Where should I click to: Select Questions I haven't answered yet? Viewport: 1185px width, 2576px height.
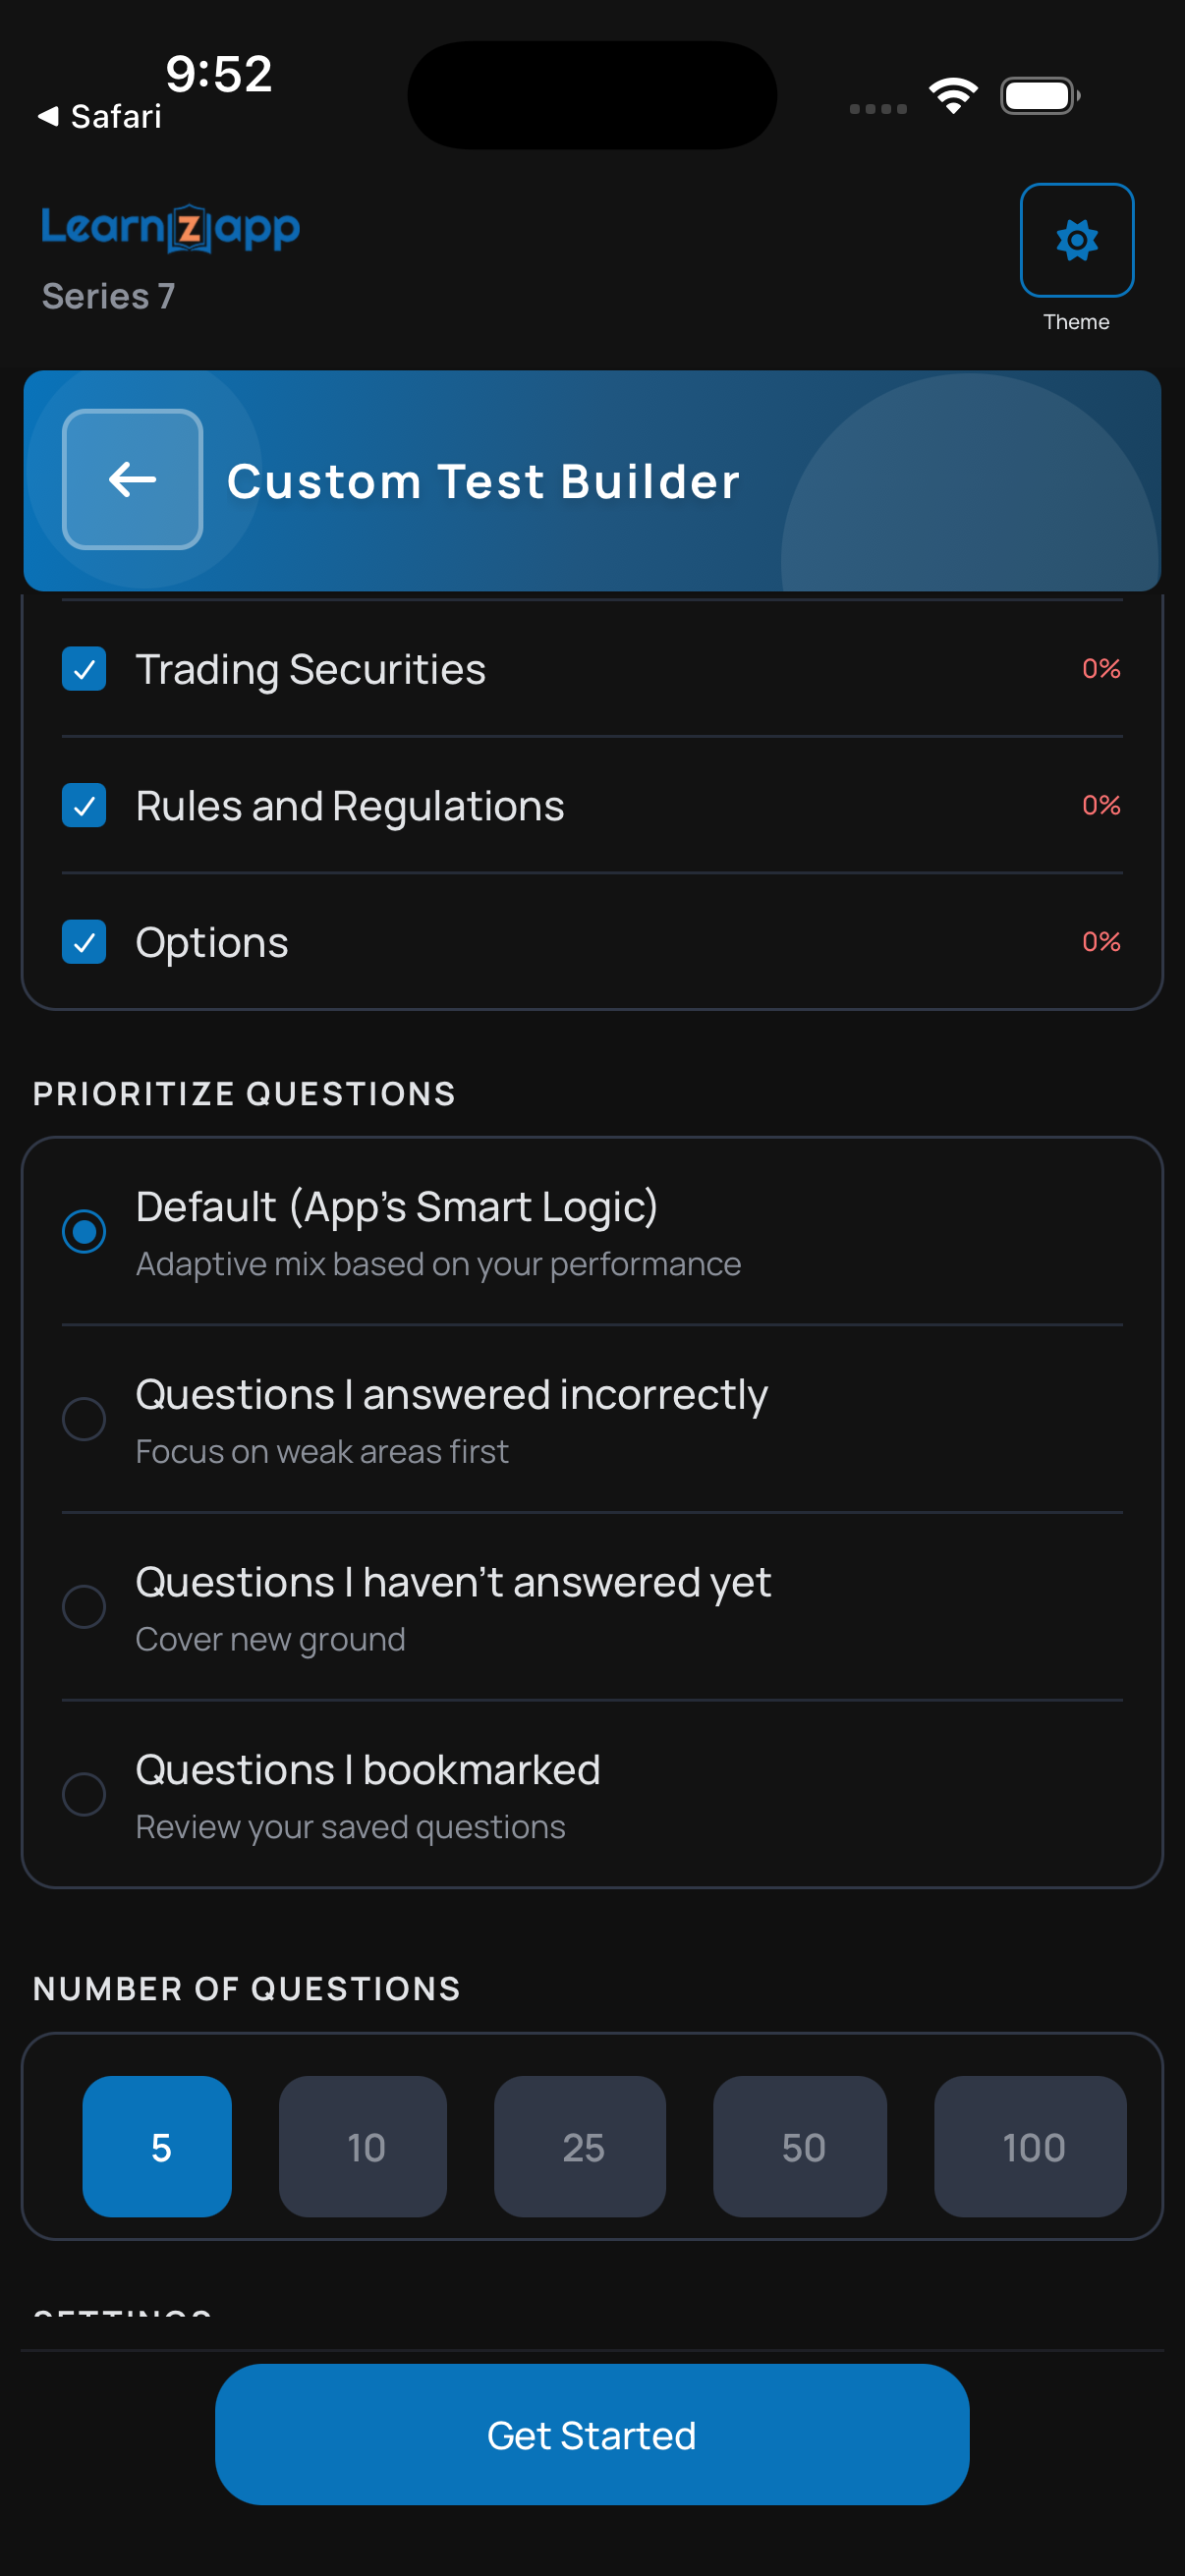[84, 1607]
